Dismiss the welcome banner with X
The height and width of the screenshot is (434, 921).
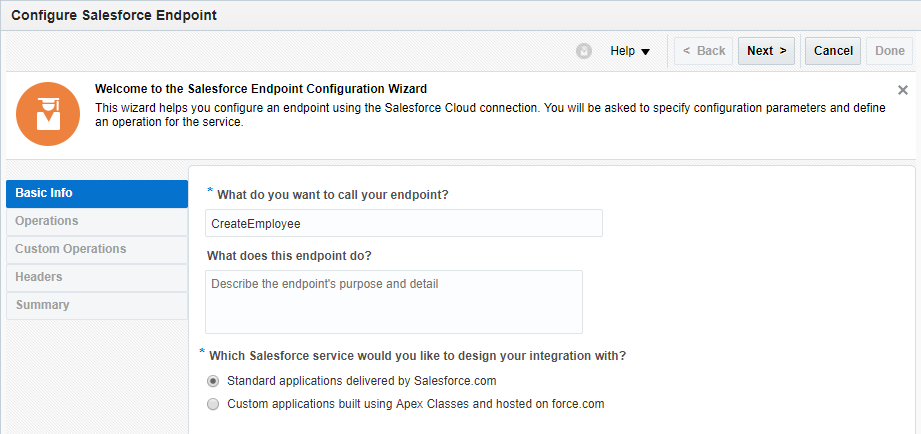coord(903,90)
